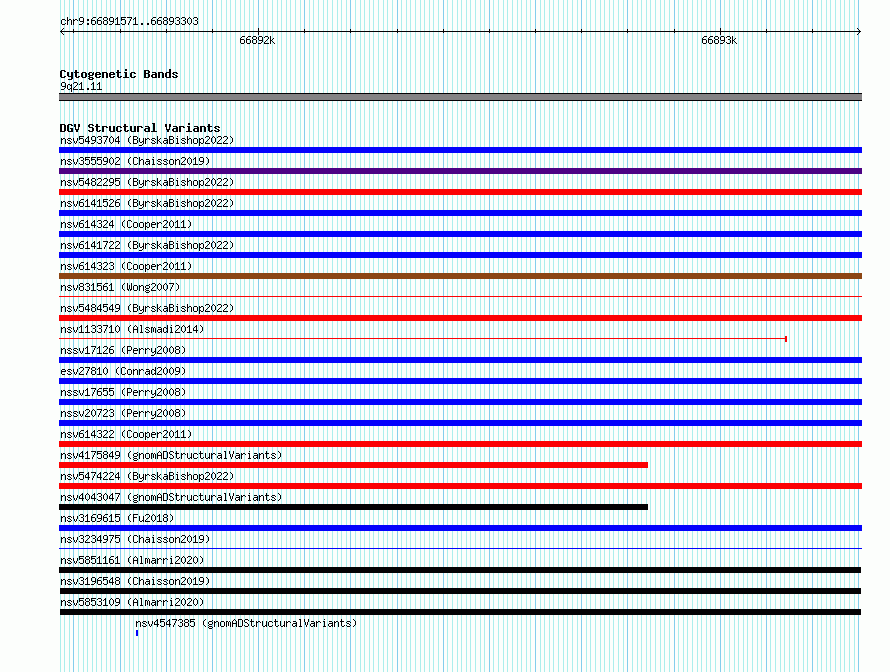Select the blue bar under nsv614324
The height and width of the screenshot is (672, 890).
point(460,234)
